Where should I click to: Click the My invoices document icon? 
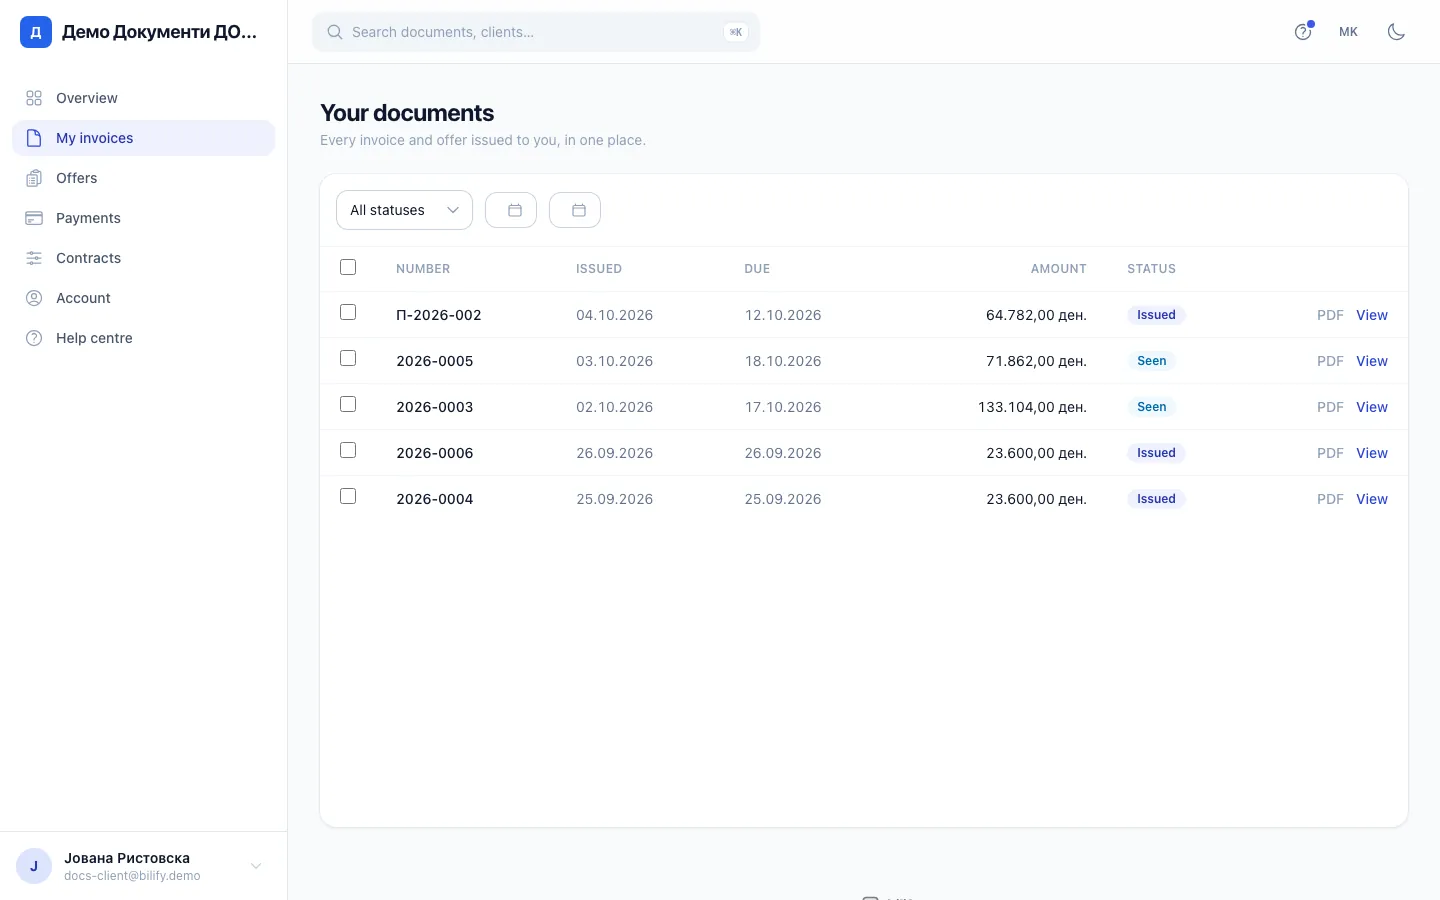point(34,138)
